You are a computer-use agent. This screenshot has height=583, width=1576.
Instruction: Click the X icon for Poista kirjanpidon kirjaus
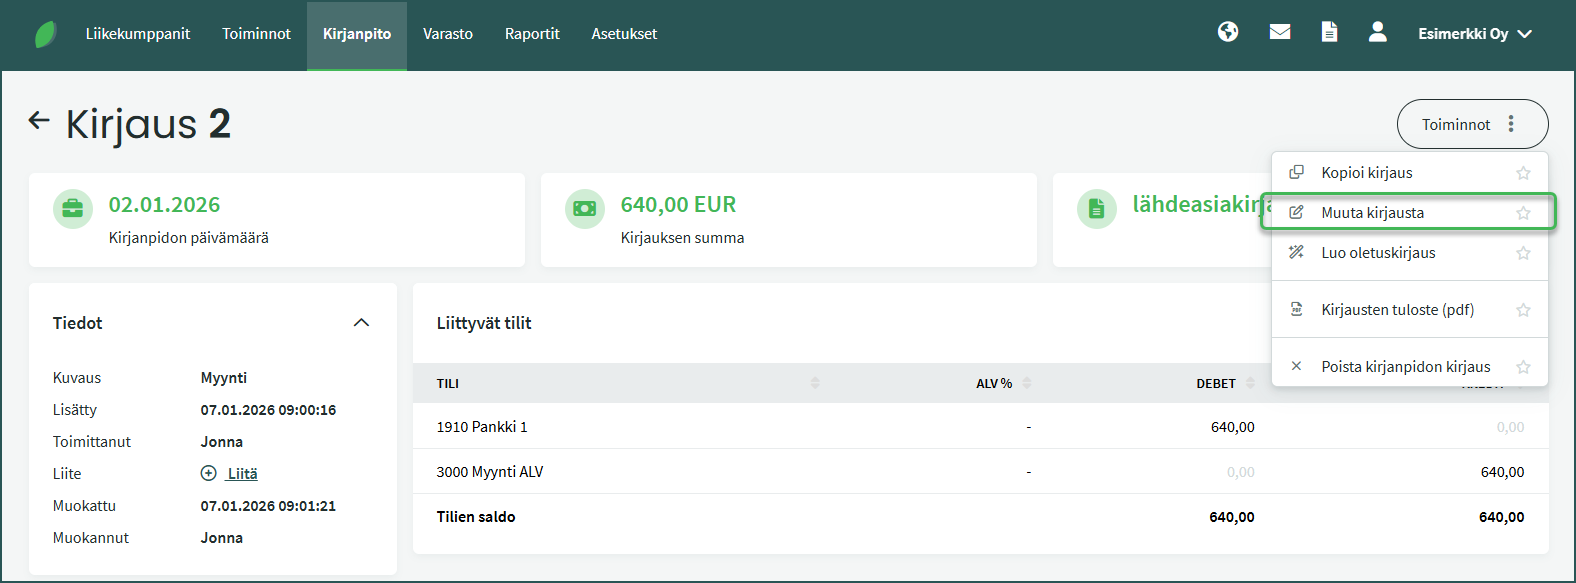click(1296, 366)
